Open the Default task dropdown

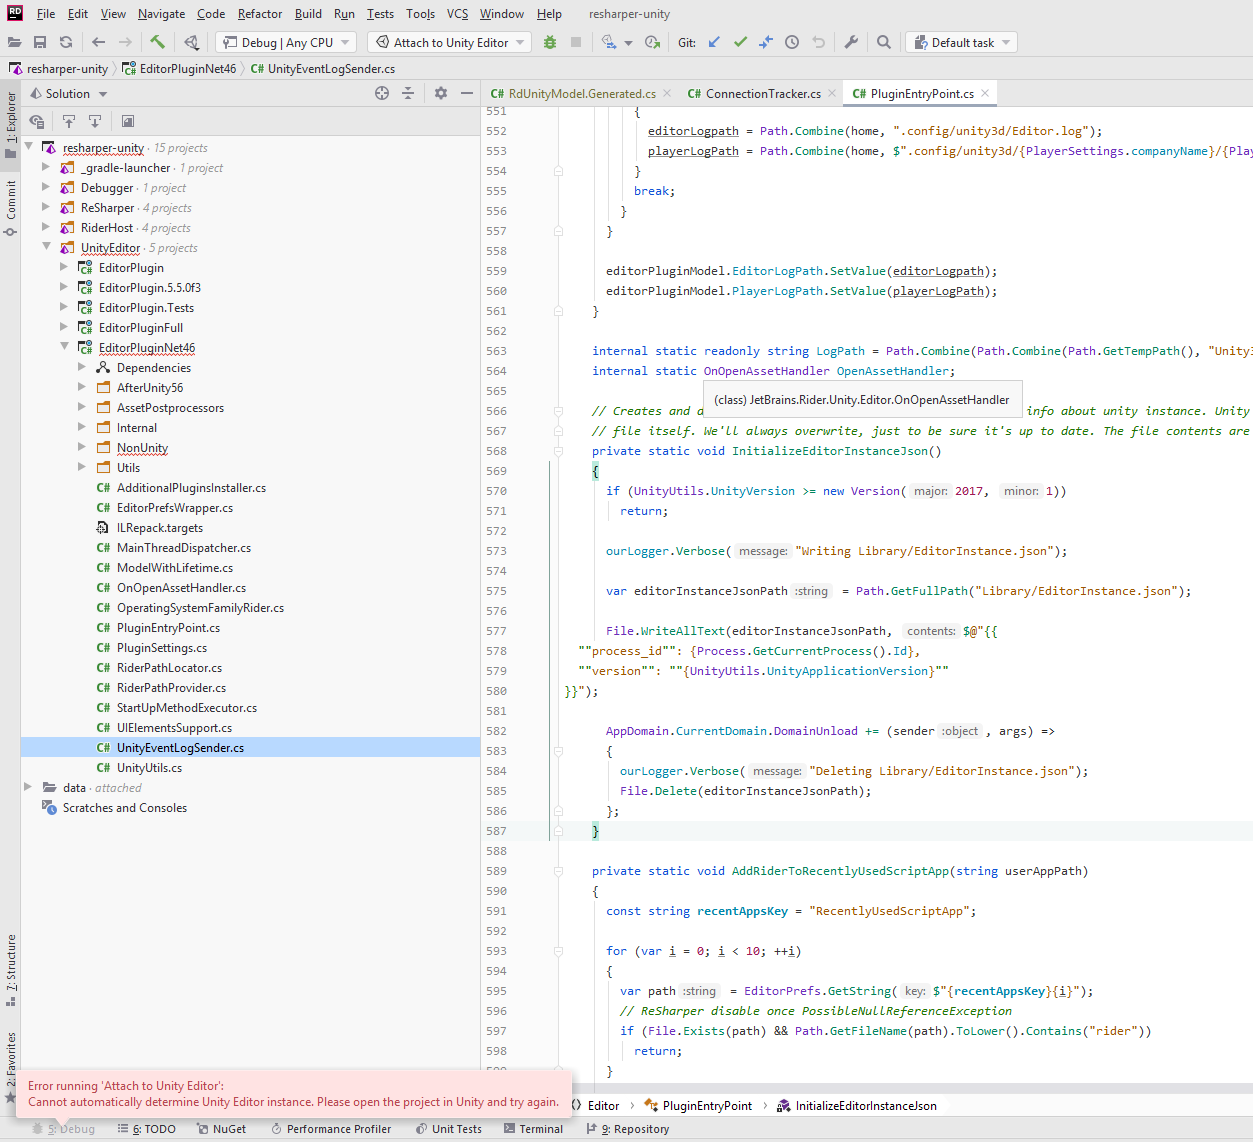point(961,42)
